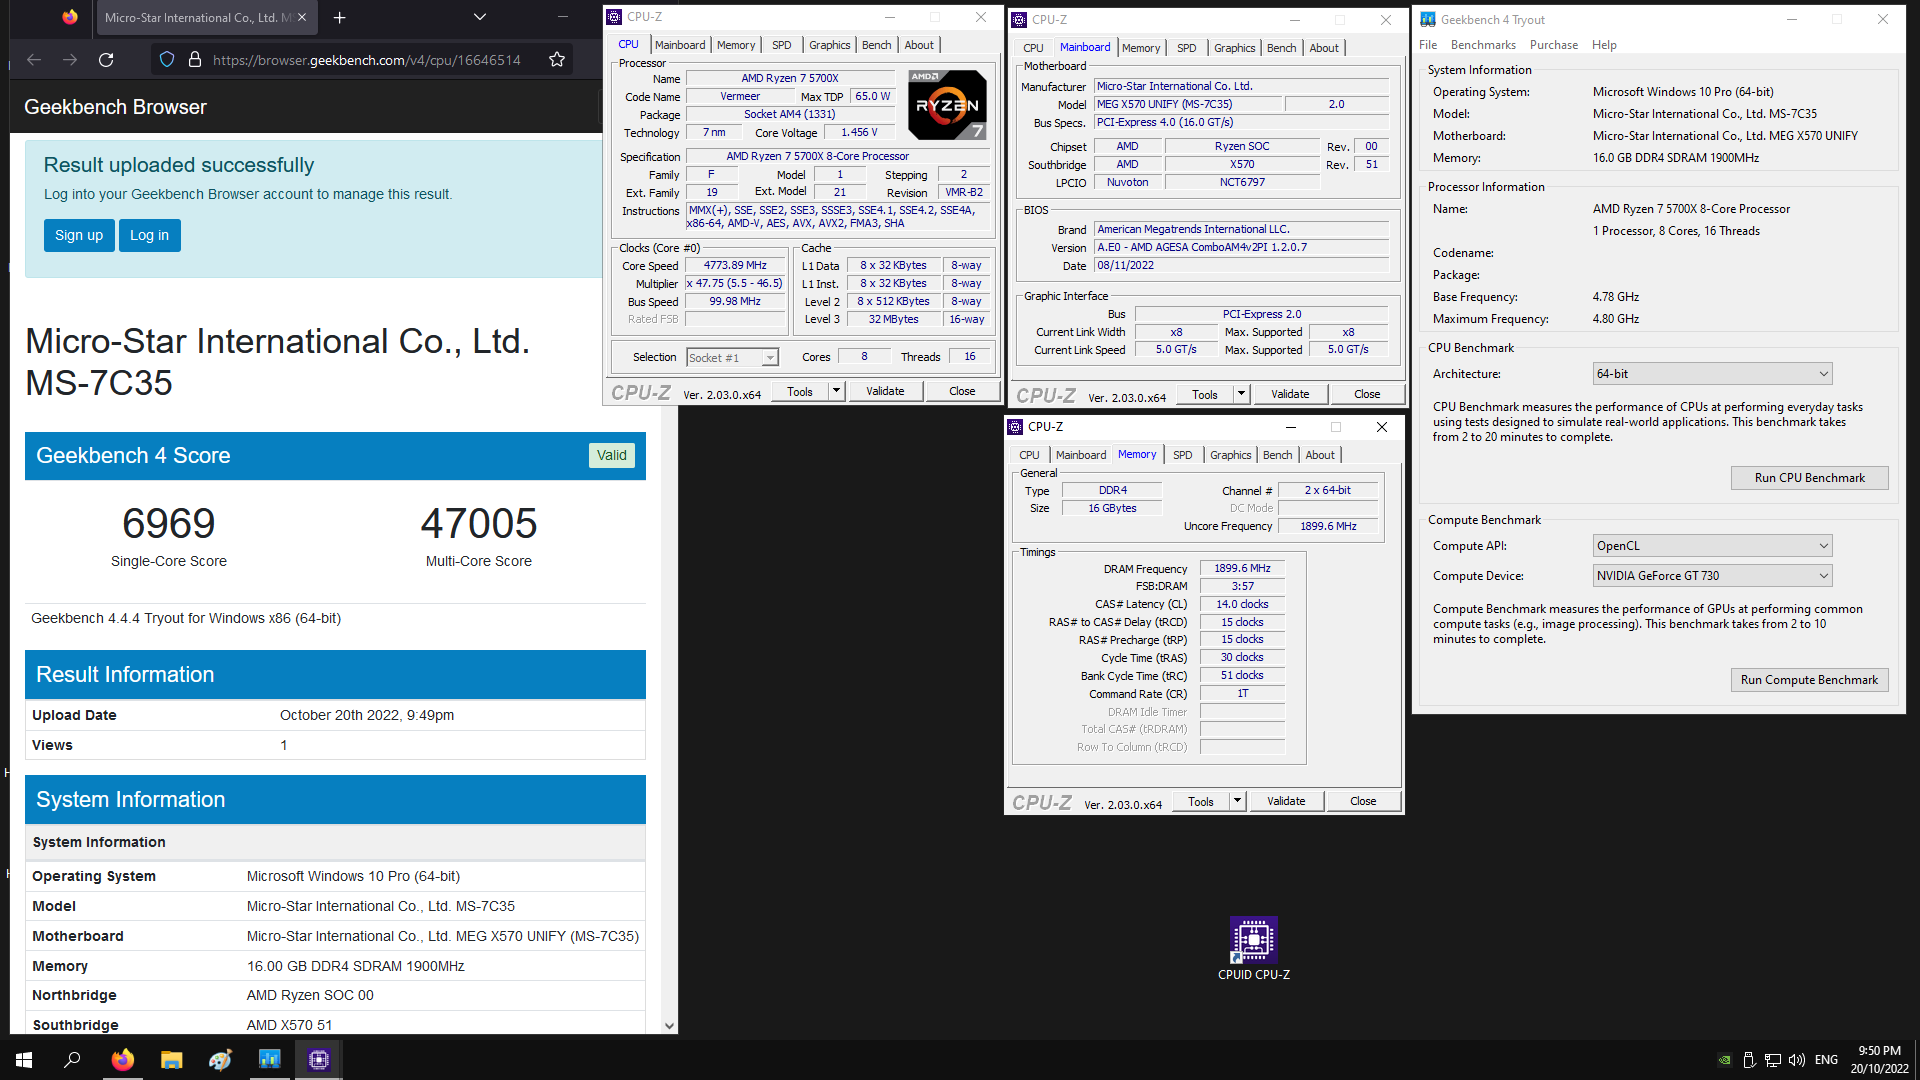
Task: Click Firefox icon in the taskbar
Action: click(x=122, y=1060)
